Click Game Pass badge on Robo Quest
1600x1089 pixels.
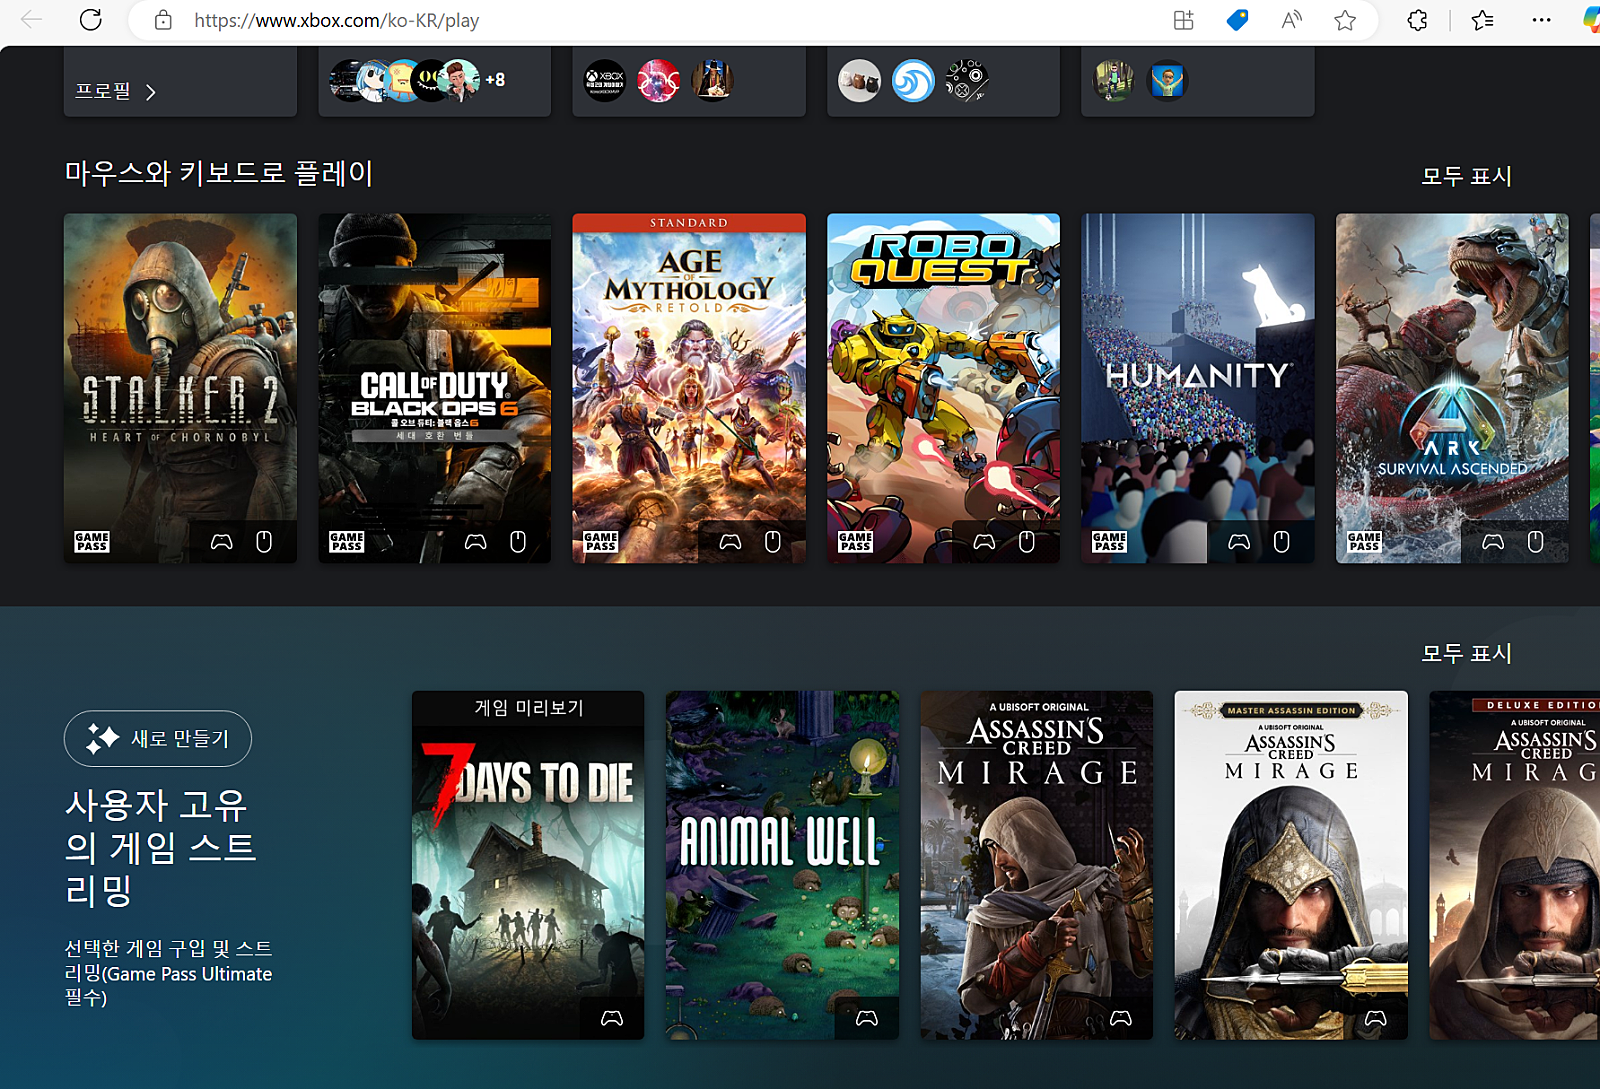(x=855, y=542)
